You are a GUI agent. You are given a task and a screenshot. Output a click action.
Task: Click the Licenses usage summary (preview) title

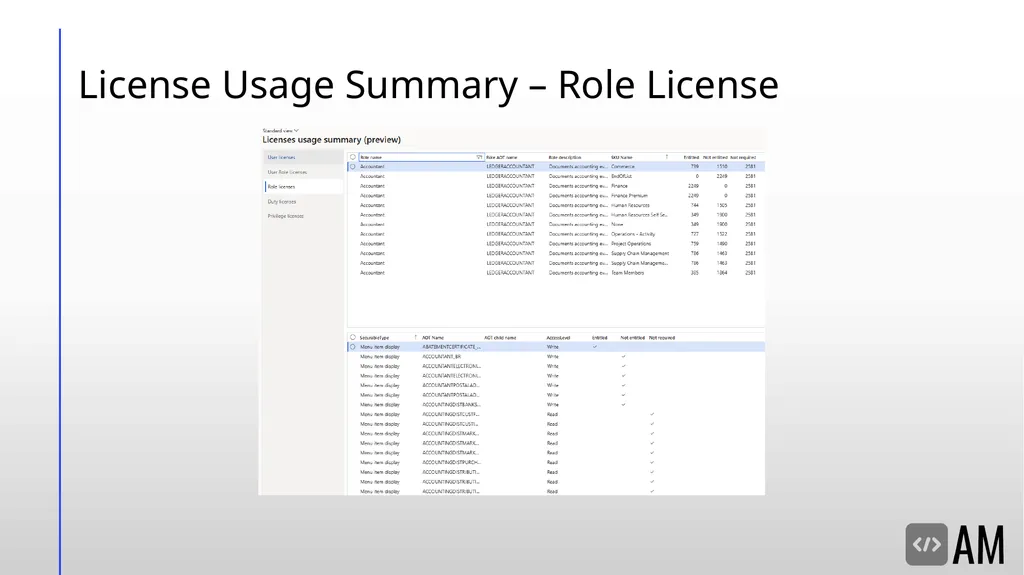pyautogui.click(x=332, y=140)
